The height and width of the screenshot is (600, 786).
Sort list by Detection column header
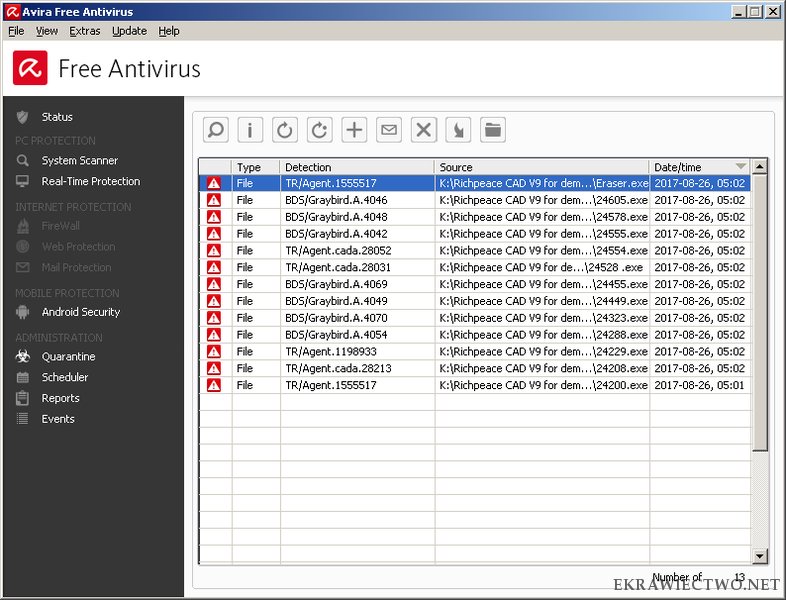356,167
